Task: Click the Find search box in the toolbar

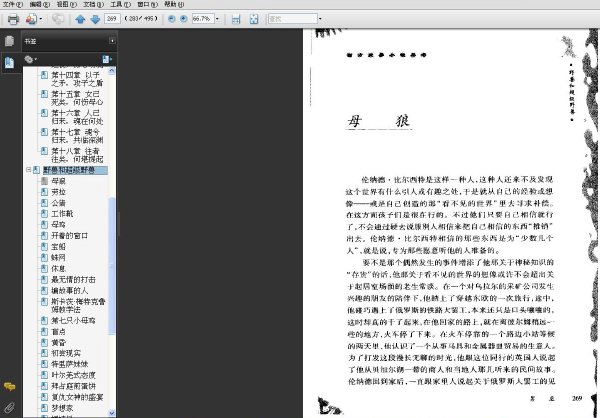Action: [x=293, y=18]
